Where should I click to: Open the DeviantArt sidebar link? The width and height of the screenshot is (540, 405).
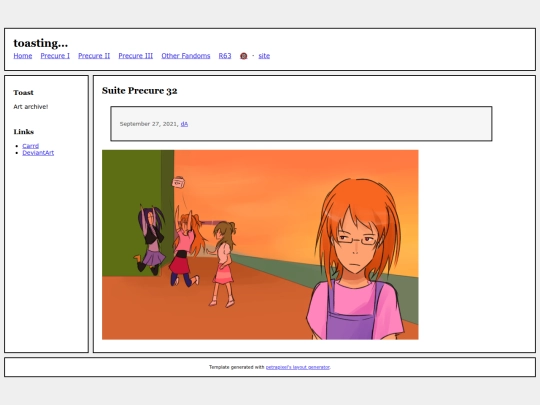(38, 153)
